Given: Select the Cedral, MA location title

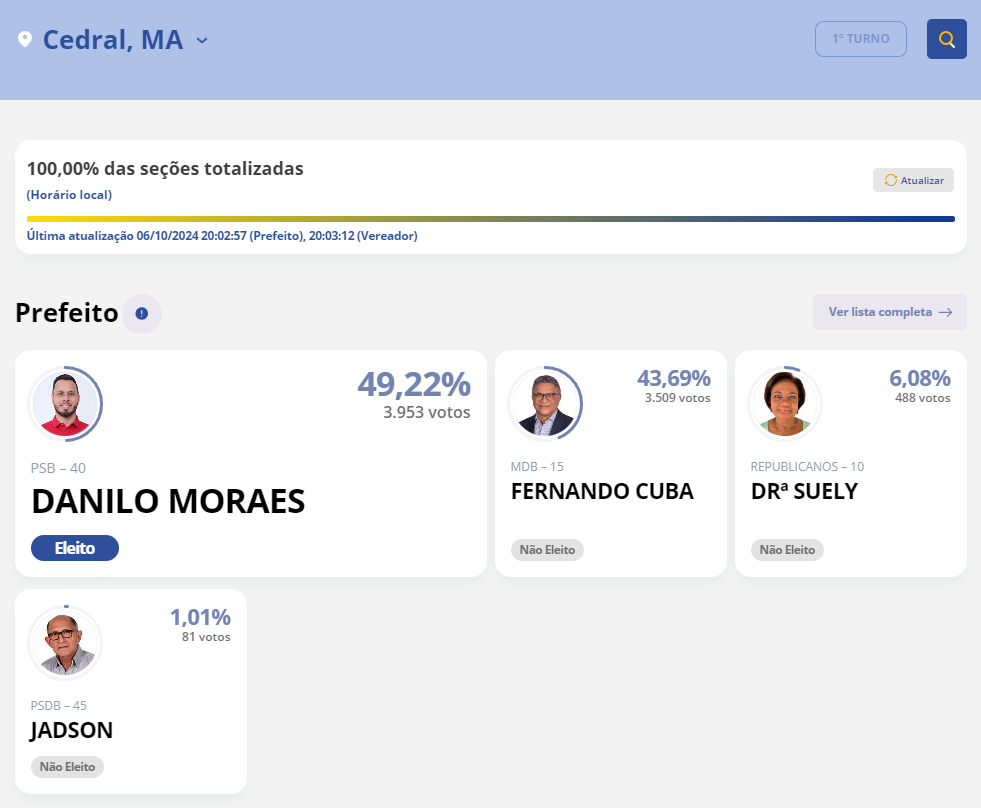Looking at the screenshot, I should click(x=113, y=40).
